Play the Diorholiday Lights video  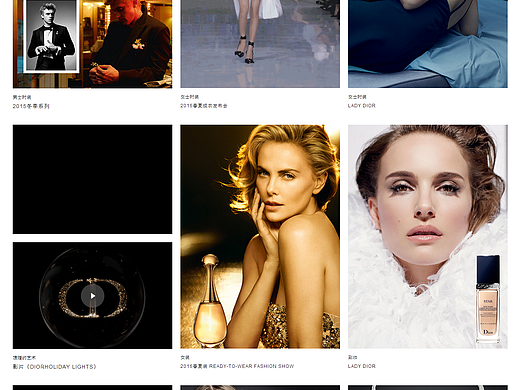93,296
